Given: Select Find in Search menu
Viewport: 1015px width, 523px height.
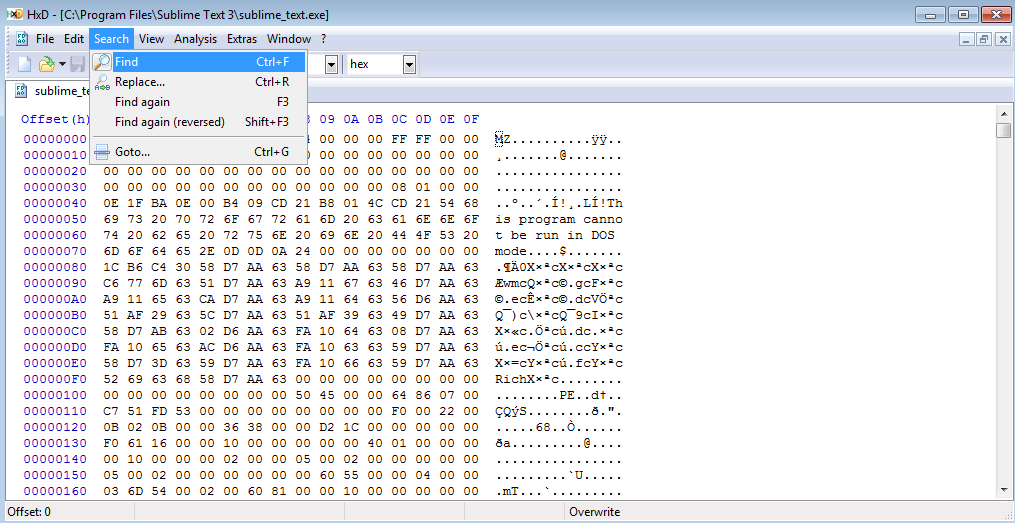Looking at the screenshot, I should pos(199,62).
